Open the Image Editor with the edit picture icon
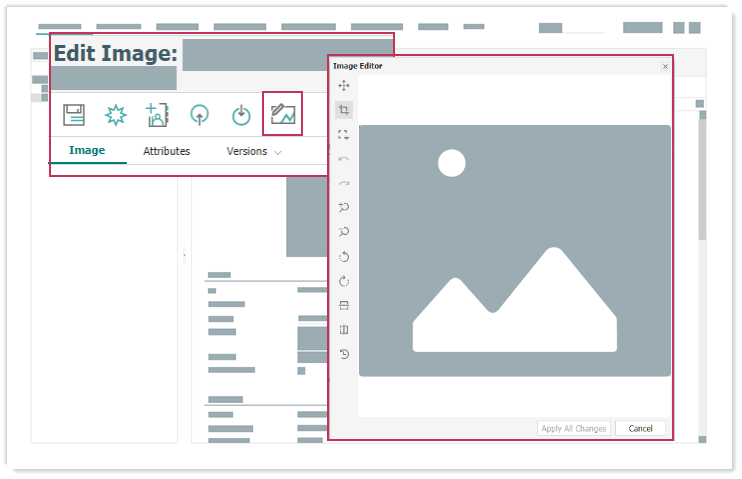The width and height of the screenshot is (742, 479). [x=282, y=114]
